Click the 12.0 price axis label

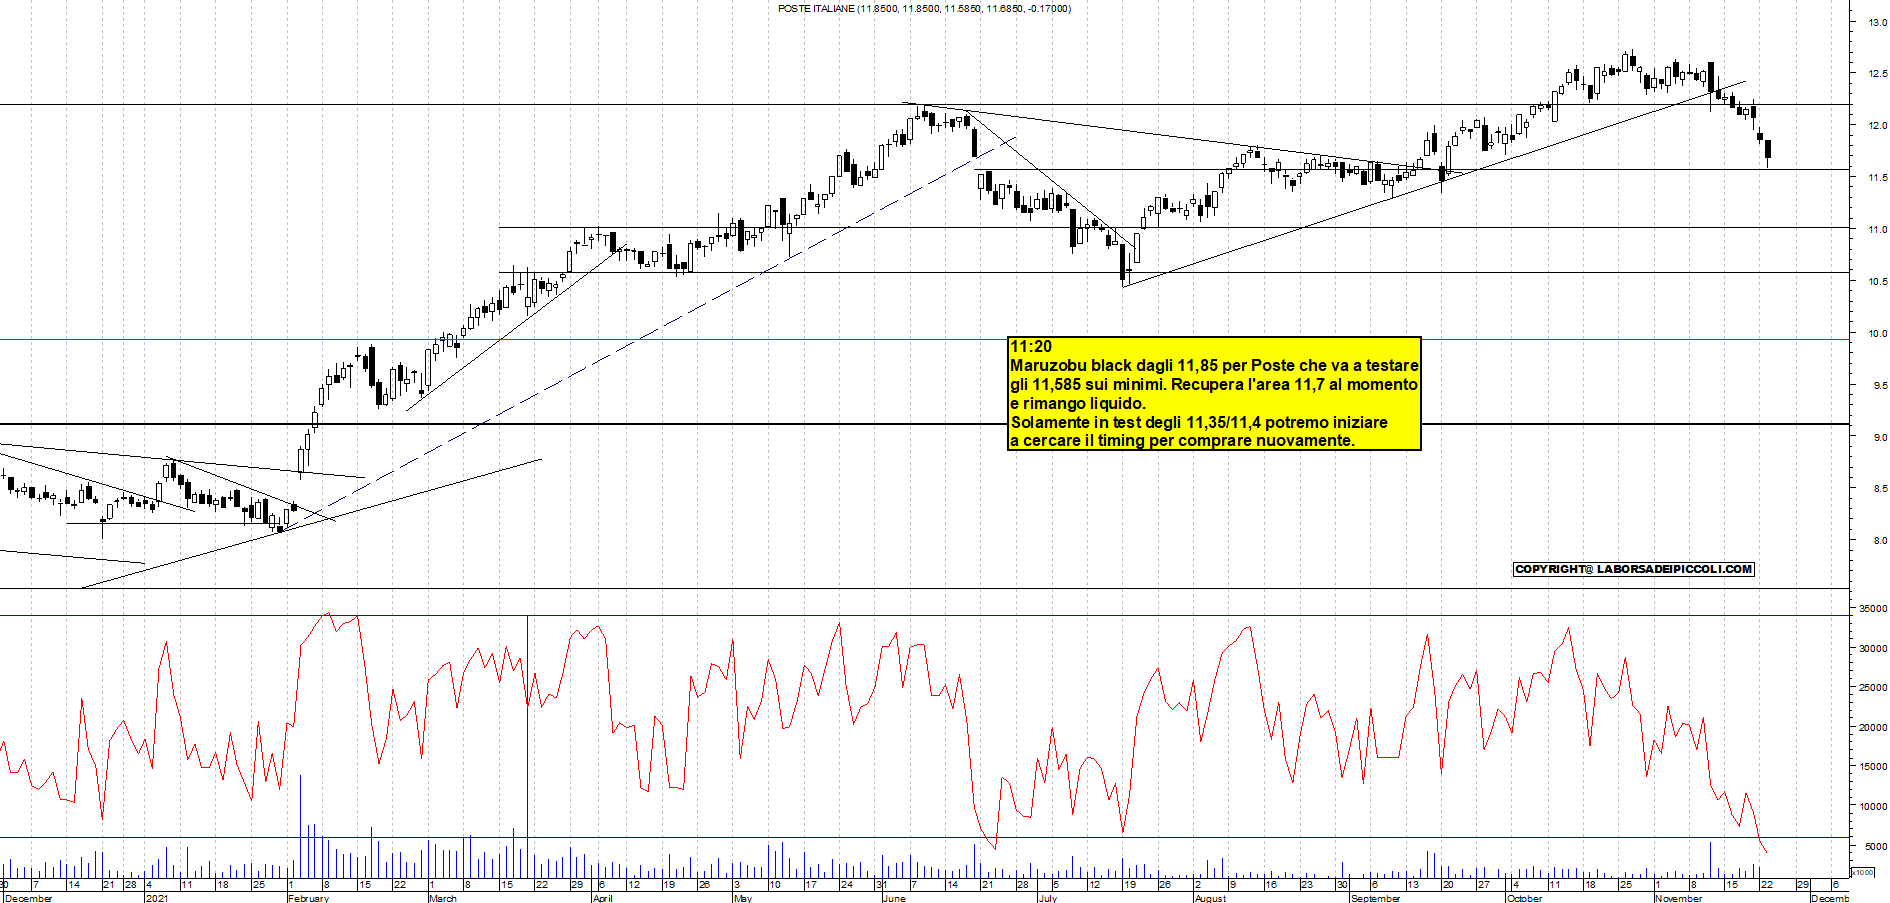pyautogui.click(x=1877, y=126)
